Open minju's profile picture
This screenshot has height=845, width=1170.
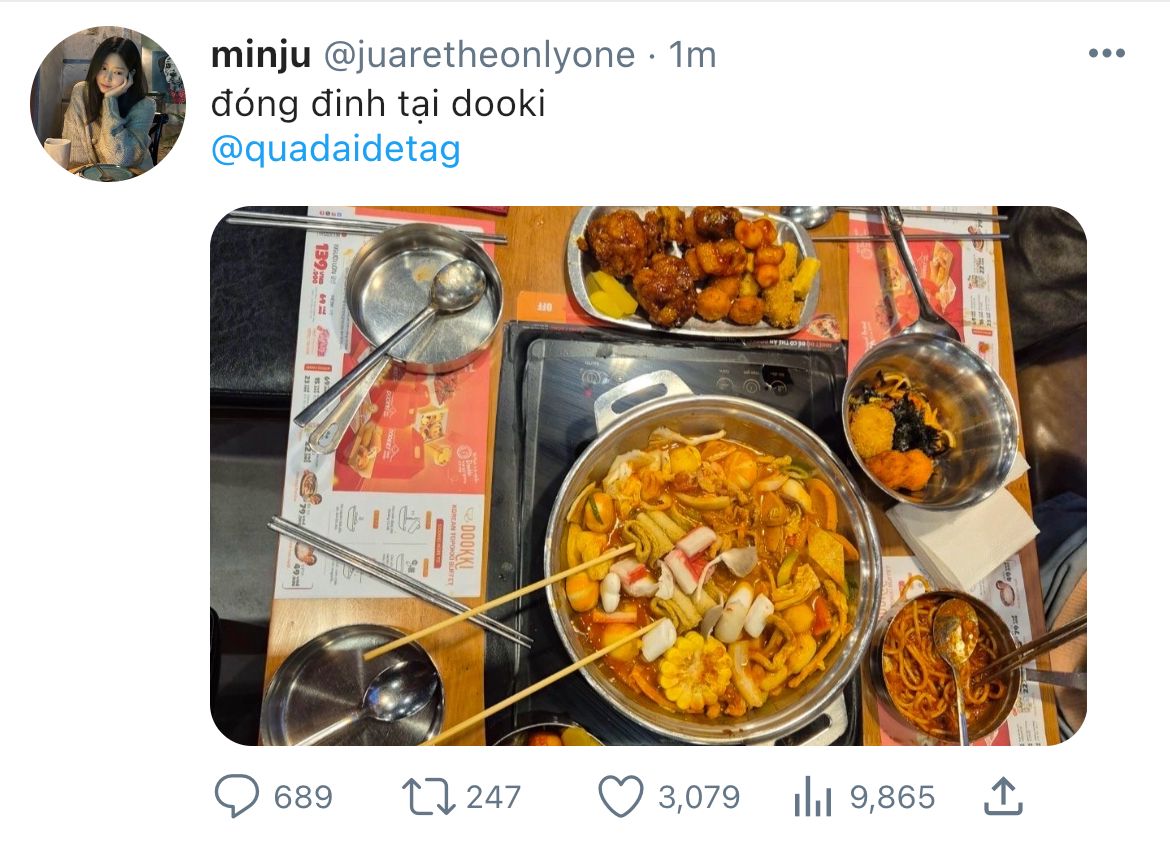pos(108,104)
